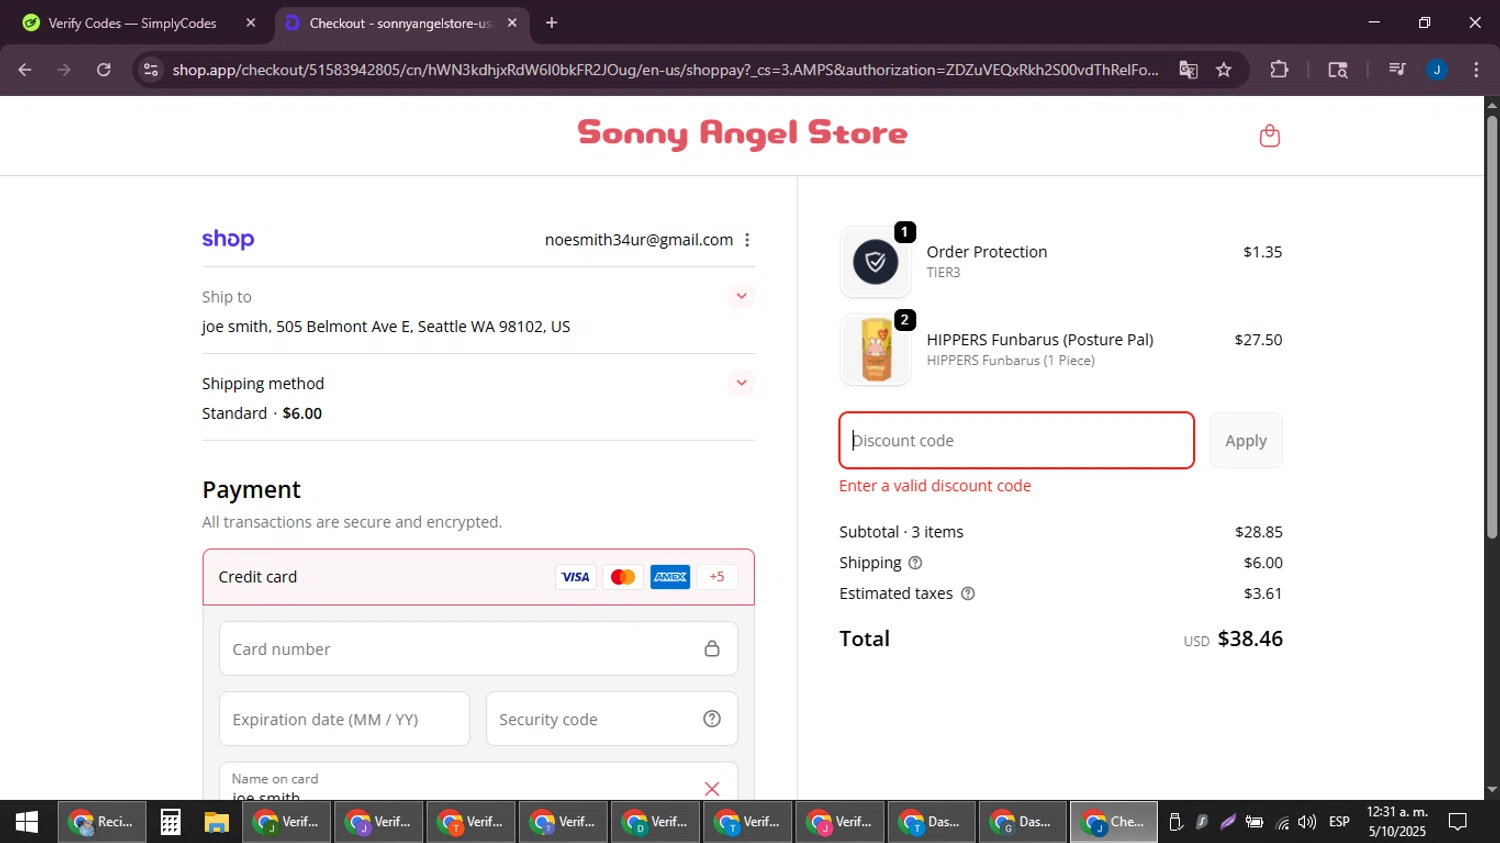Go back in browser history
Image resolution: width=1500 pixels, height=843 pixels.
pos(25,70)
